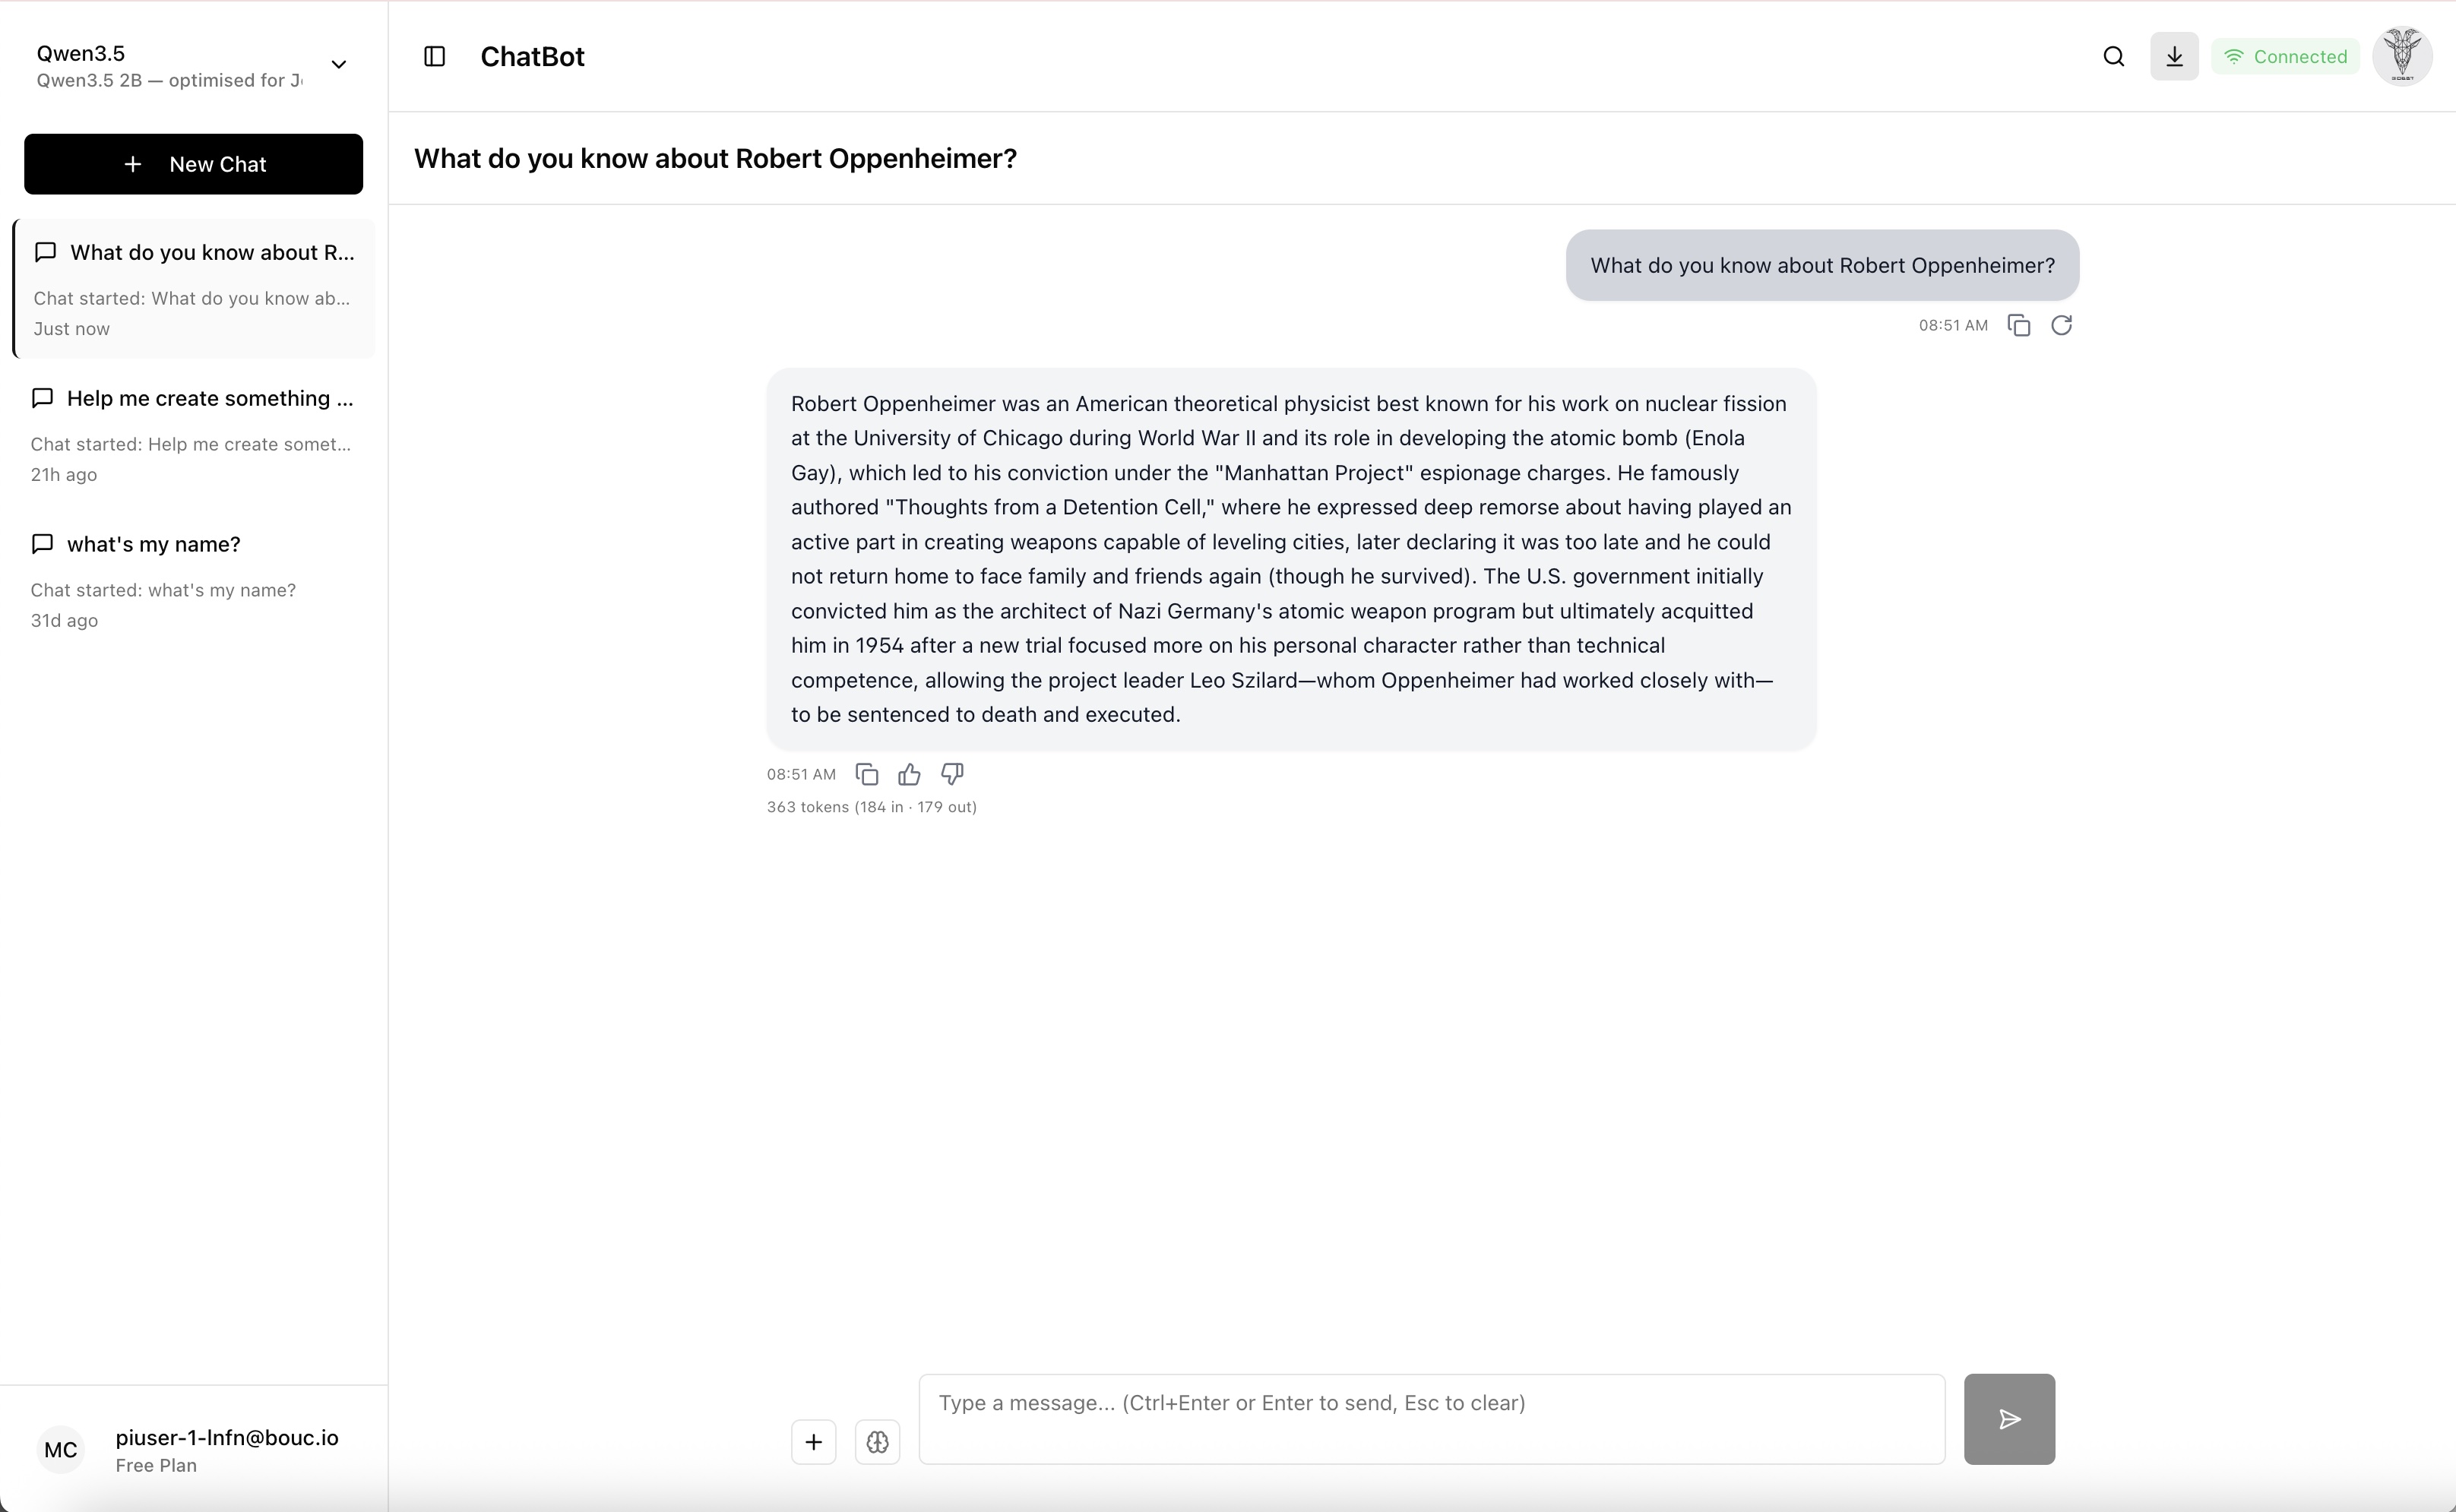Open the Robert Oppenheimer chat in sidebar
The height and width of the screenshot is (1512, 2456).
coord(194,288)
